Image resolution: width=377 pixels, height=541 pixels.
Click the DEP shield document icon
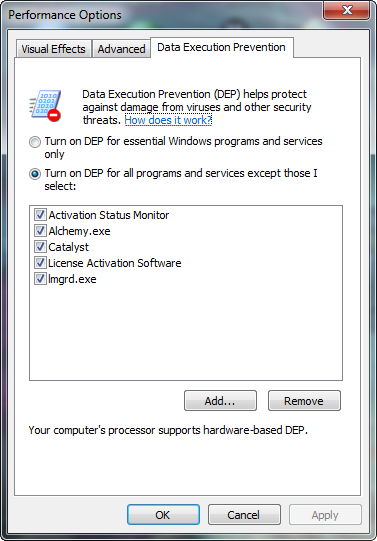point(45,106)
